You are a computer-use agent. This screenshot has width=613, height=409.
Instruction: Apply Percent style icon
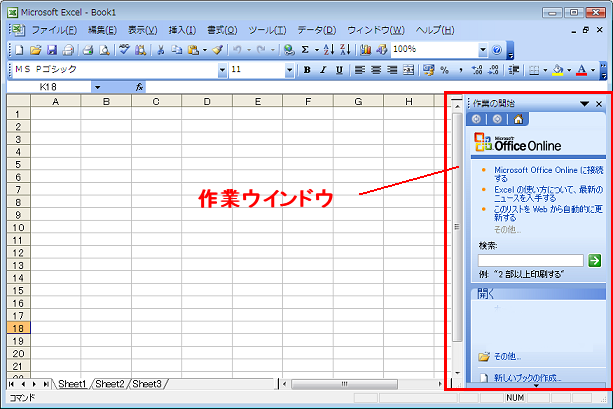[x=445, y=70]
